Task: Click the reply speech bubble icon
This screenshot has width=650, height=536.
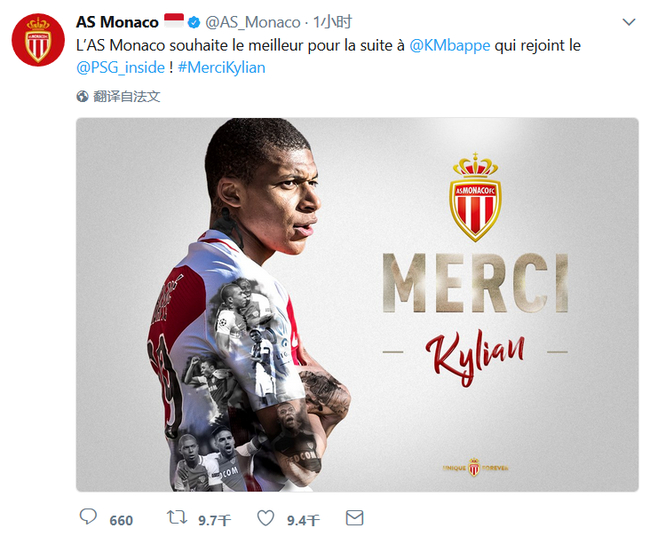Action: pyautogui.click(x=88, y=518)
